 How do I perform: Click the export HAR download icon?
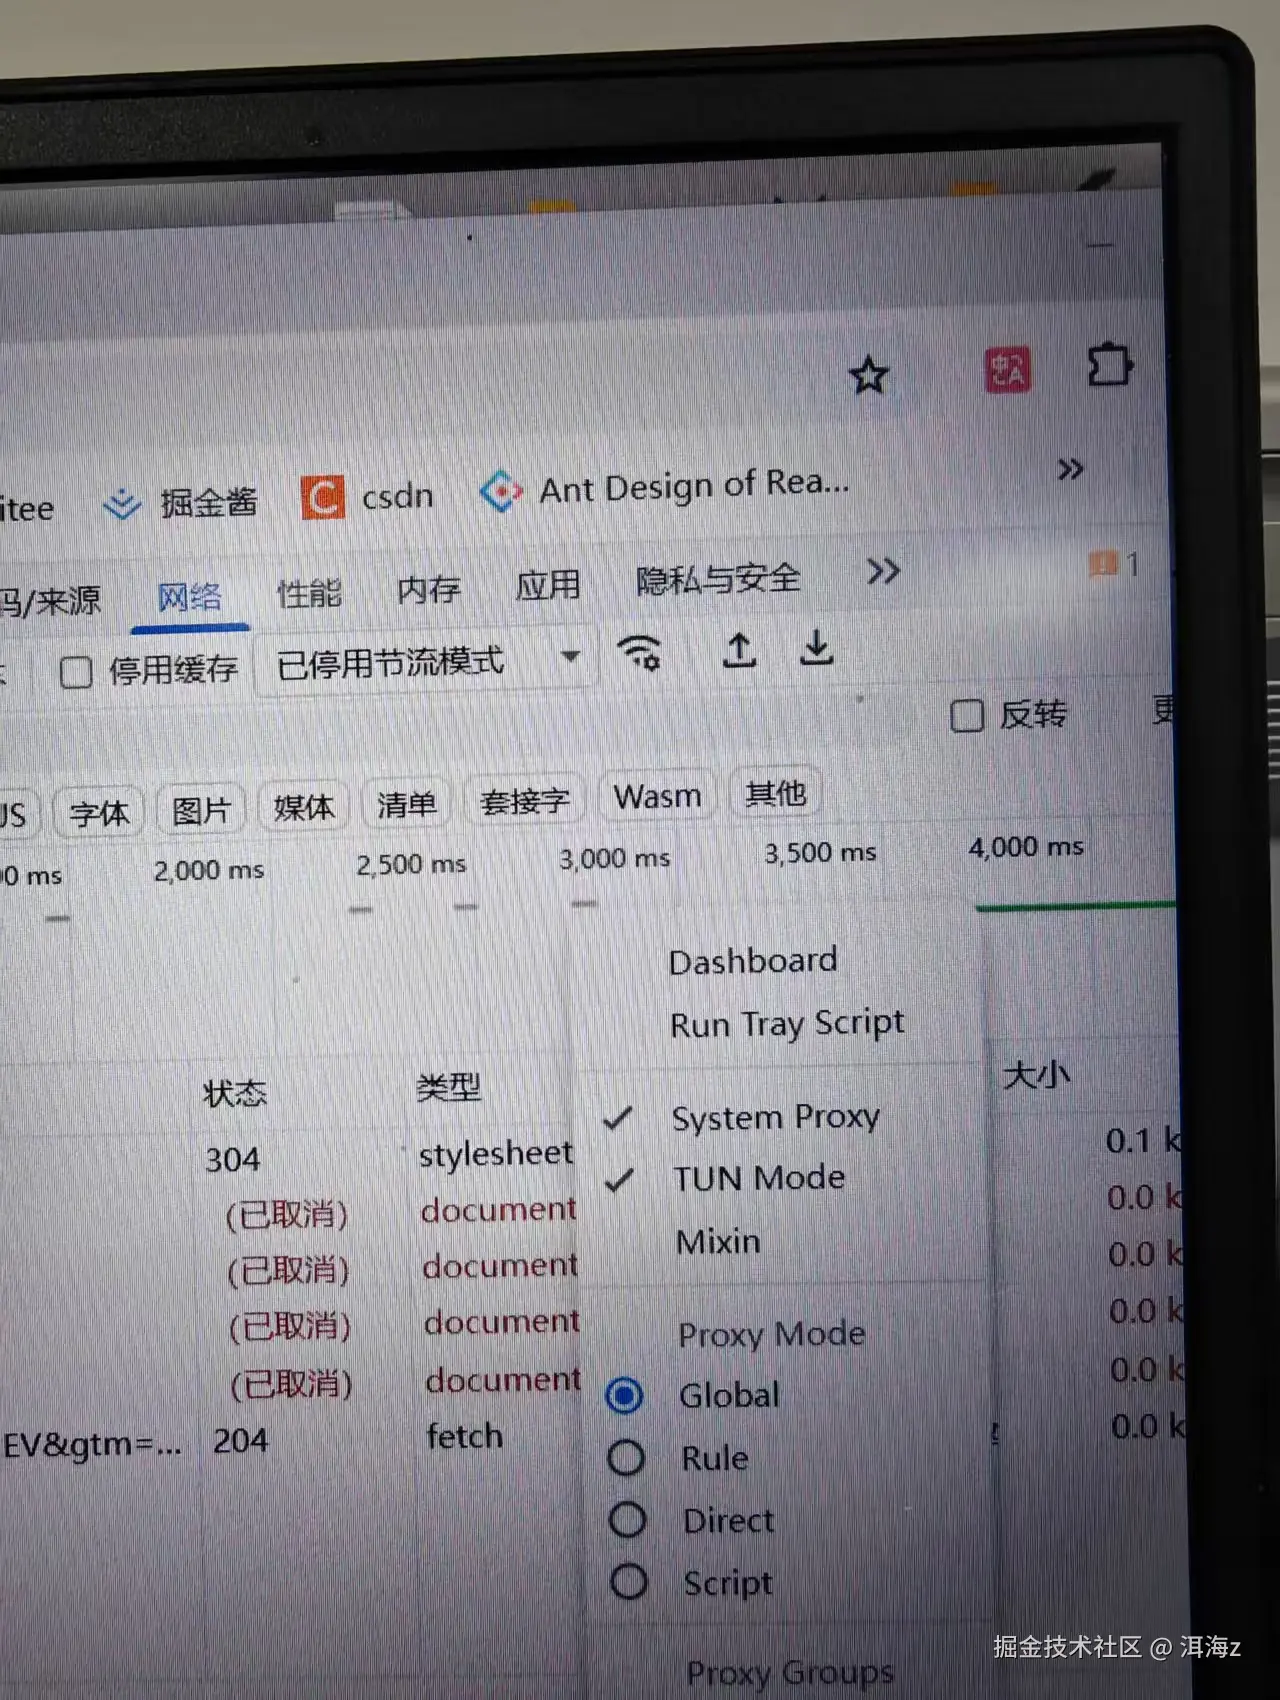(x=817, y=647)
